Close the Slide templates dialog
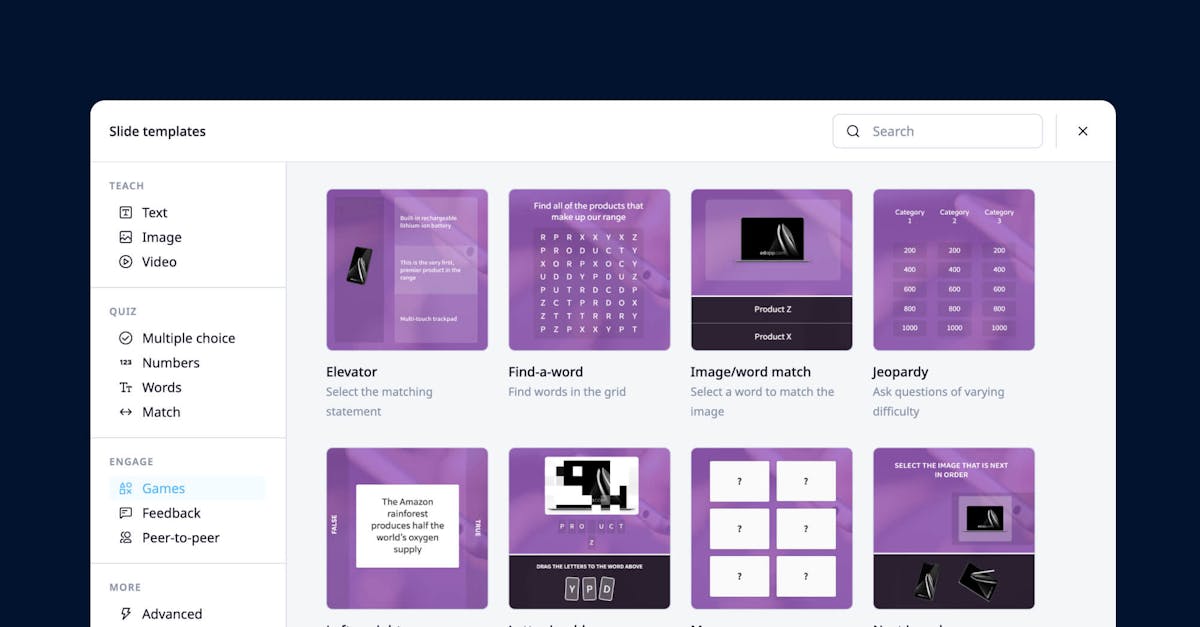Screen dimensions: 1200x627 pos(1083,131)
